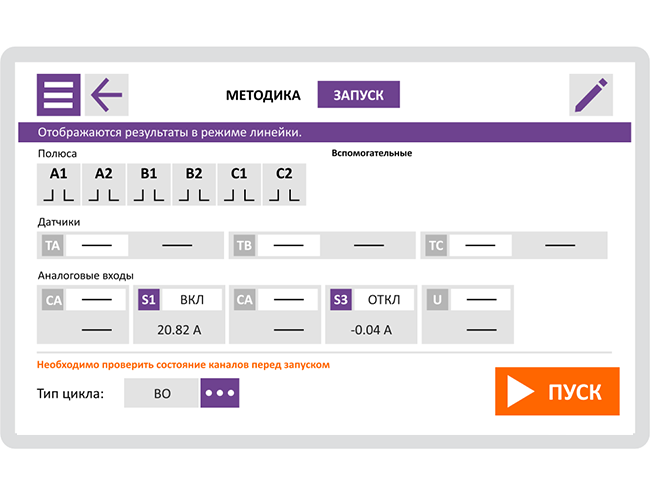Click the TA sensor value field

[x=97, y=245]
